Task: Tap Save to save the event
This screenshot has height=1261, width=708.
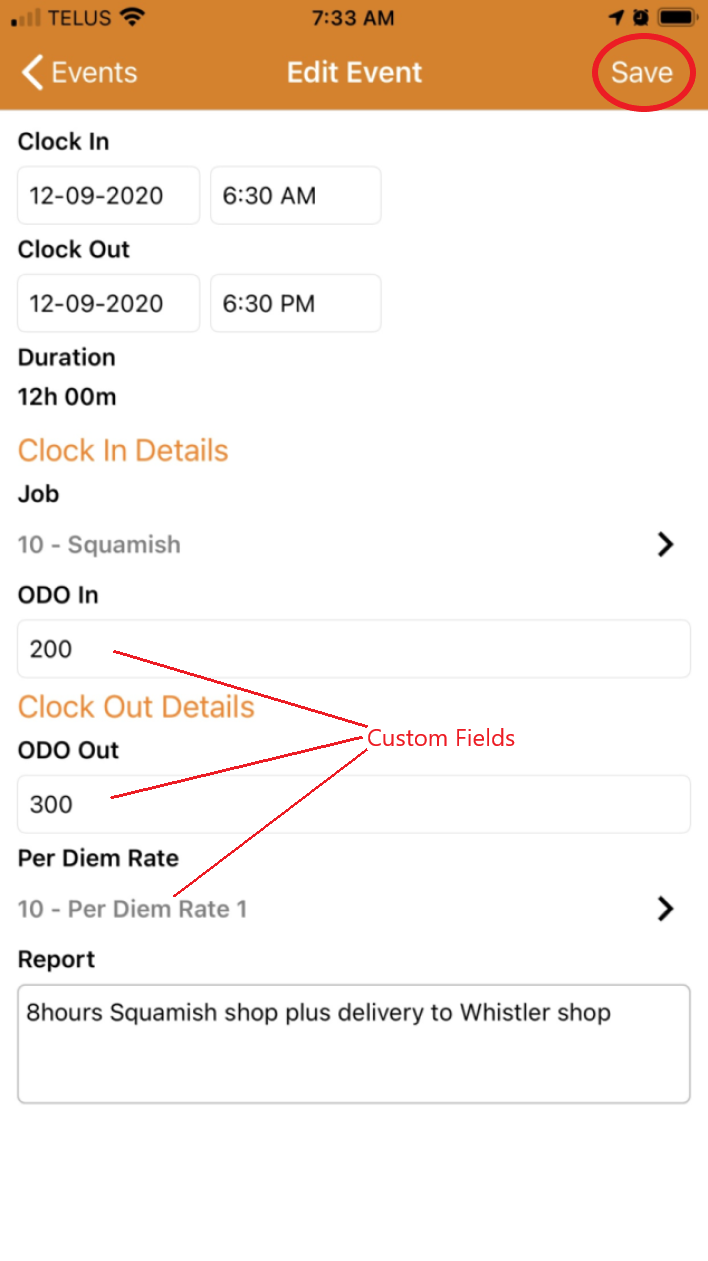Action: click(641, 72)
